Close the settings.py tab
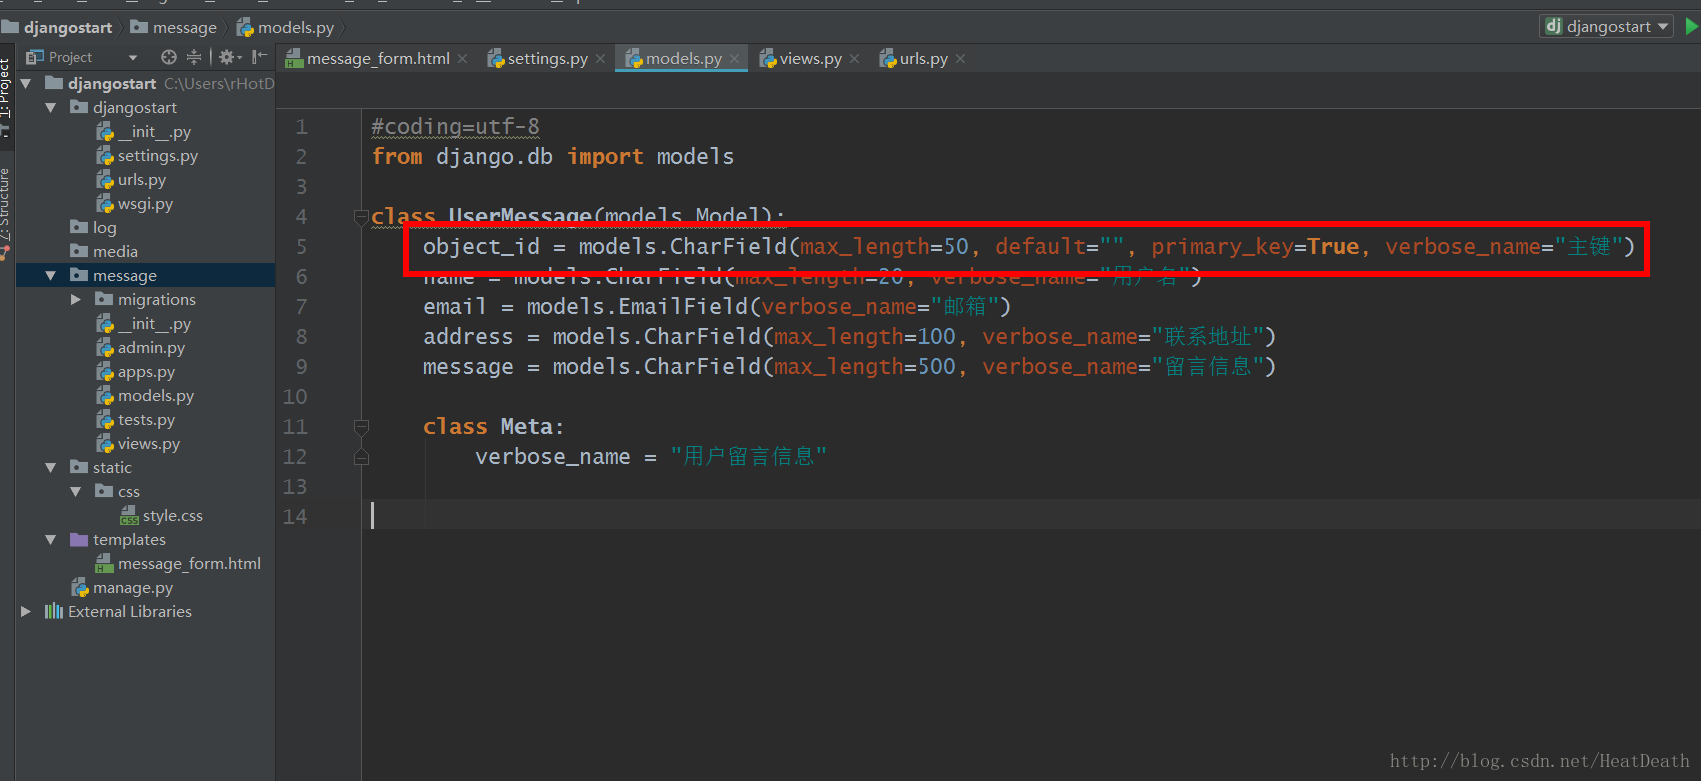This screenshot has width=1701, height=781. (x=600, y=59)
